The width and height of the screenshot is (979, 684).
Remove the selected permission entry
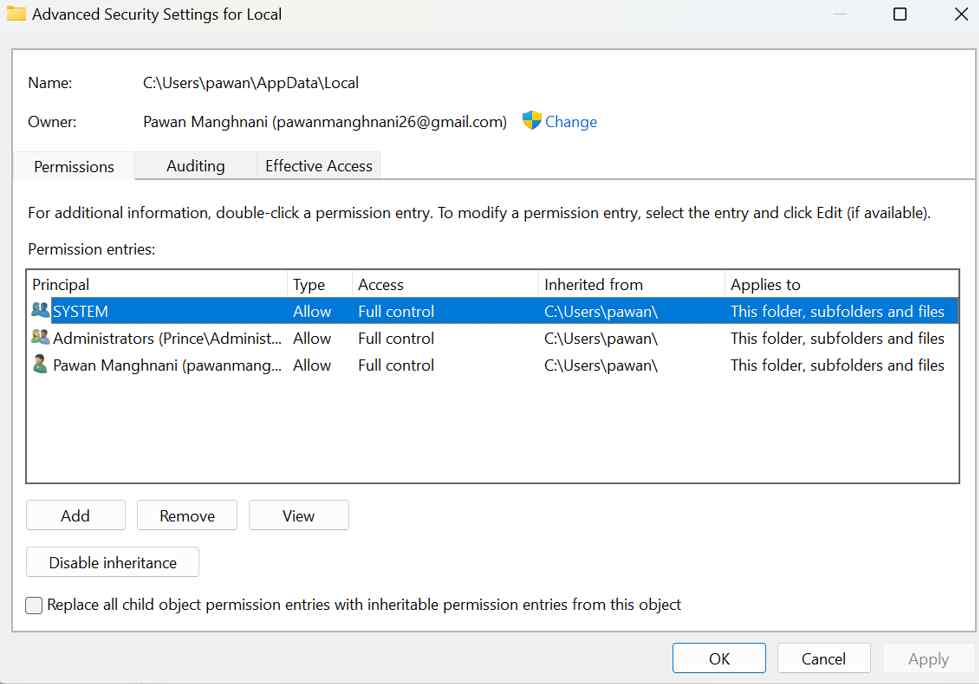point(187,516)
